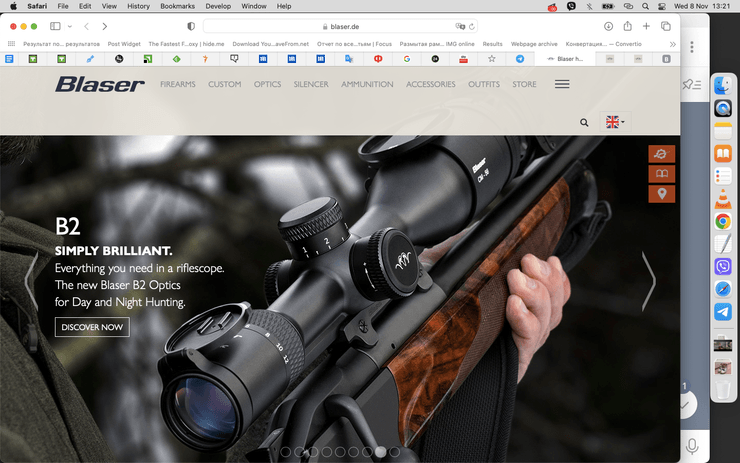The height and width of the screenshot is (463, 740).
Task: Open the sidebar tab group dropdown arrow
Action: 70,26
